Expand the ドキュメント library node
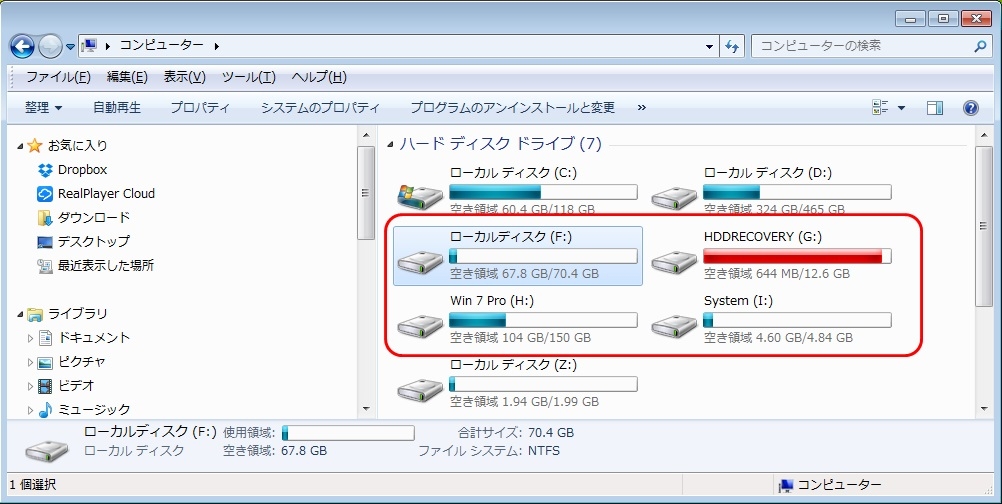 point(30,338)
